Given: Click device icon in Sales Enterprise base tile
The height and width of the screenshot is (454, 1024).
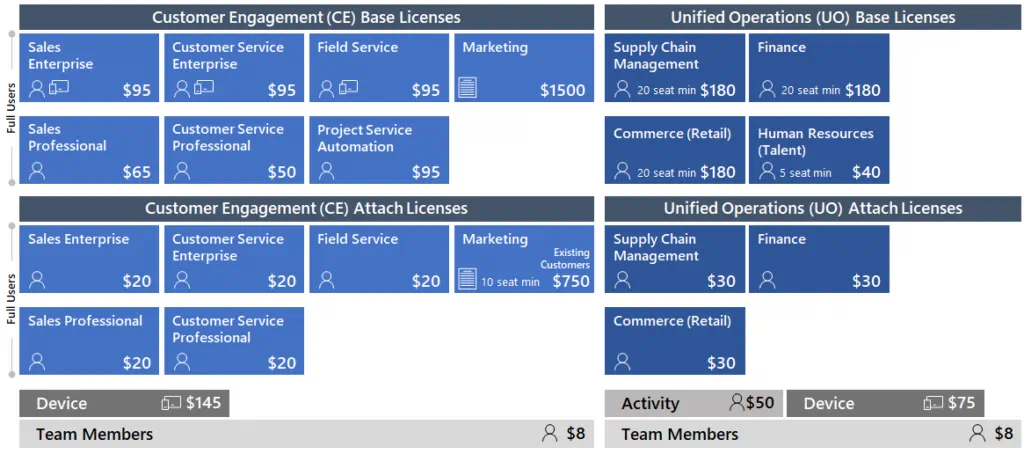Looking at the screenshot, I should 59,87.
